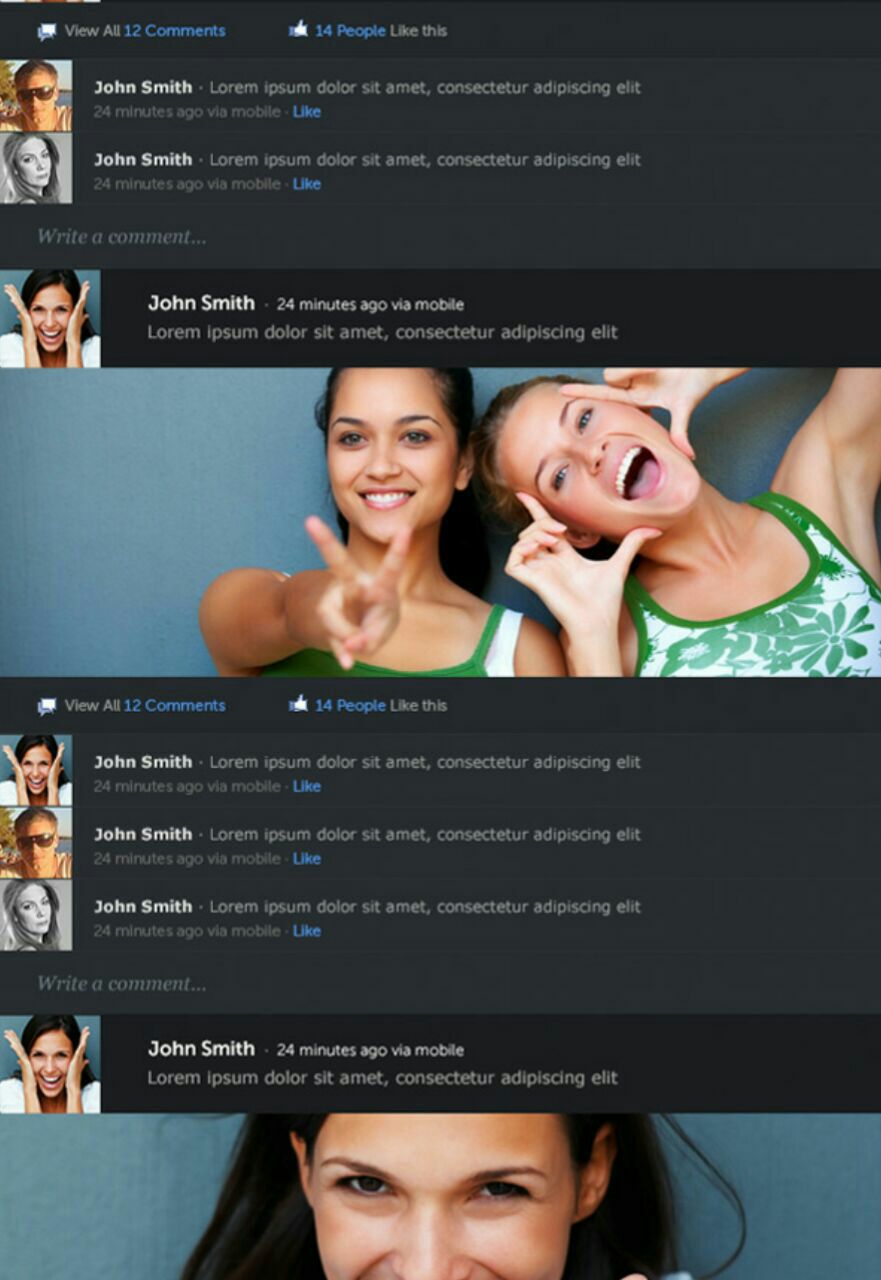
Task: Click the thumbs-up icon above the two-women photo
Action: [x=298, y=30]
